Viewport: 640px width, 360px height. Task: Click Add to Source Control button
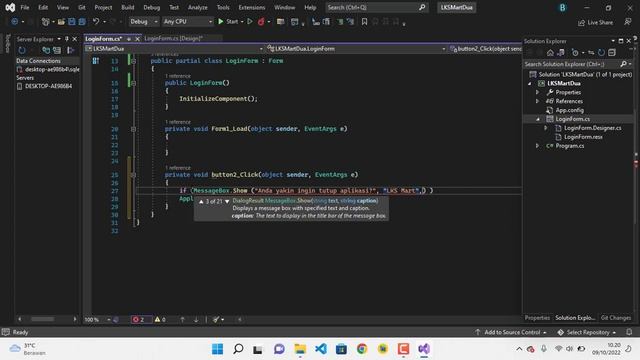[x=511, y=332]
